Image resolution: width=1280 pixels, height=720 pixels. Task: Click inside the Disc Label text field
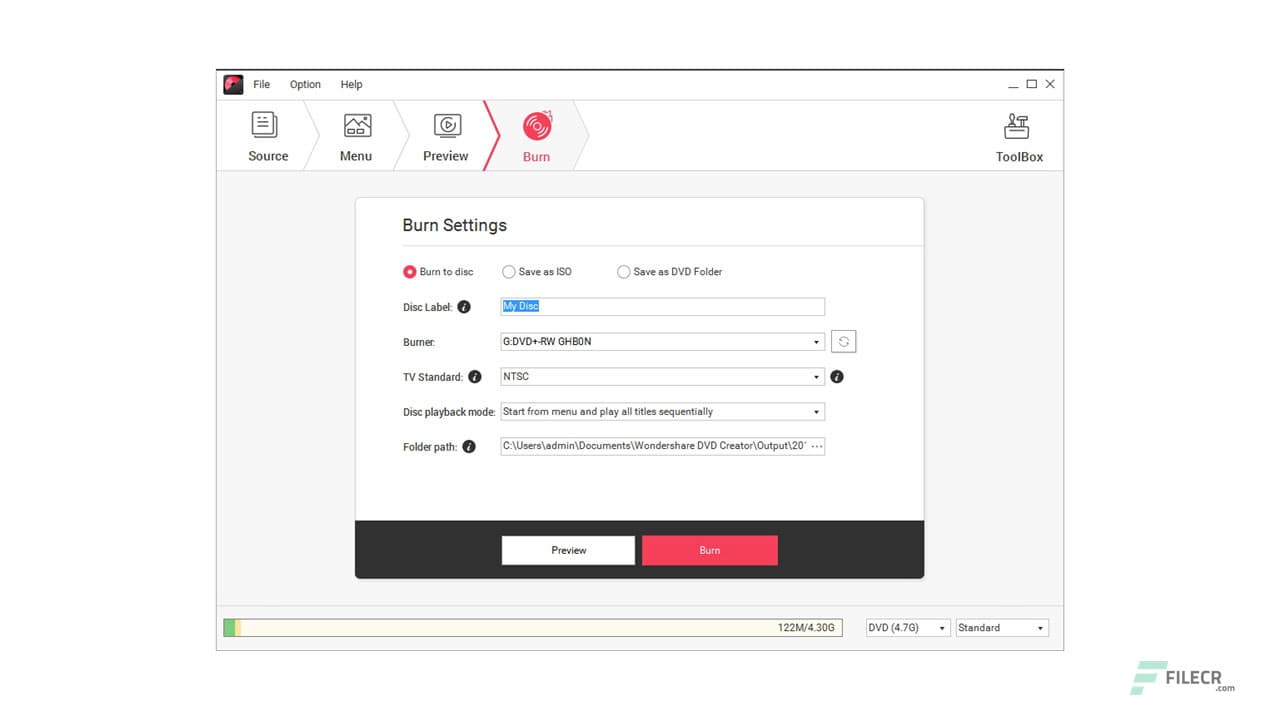662,306
